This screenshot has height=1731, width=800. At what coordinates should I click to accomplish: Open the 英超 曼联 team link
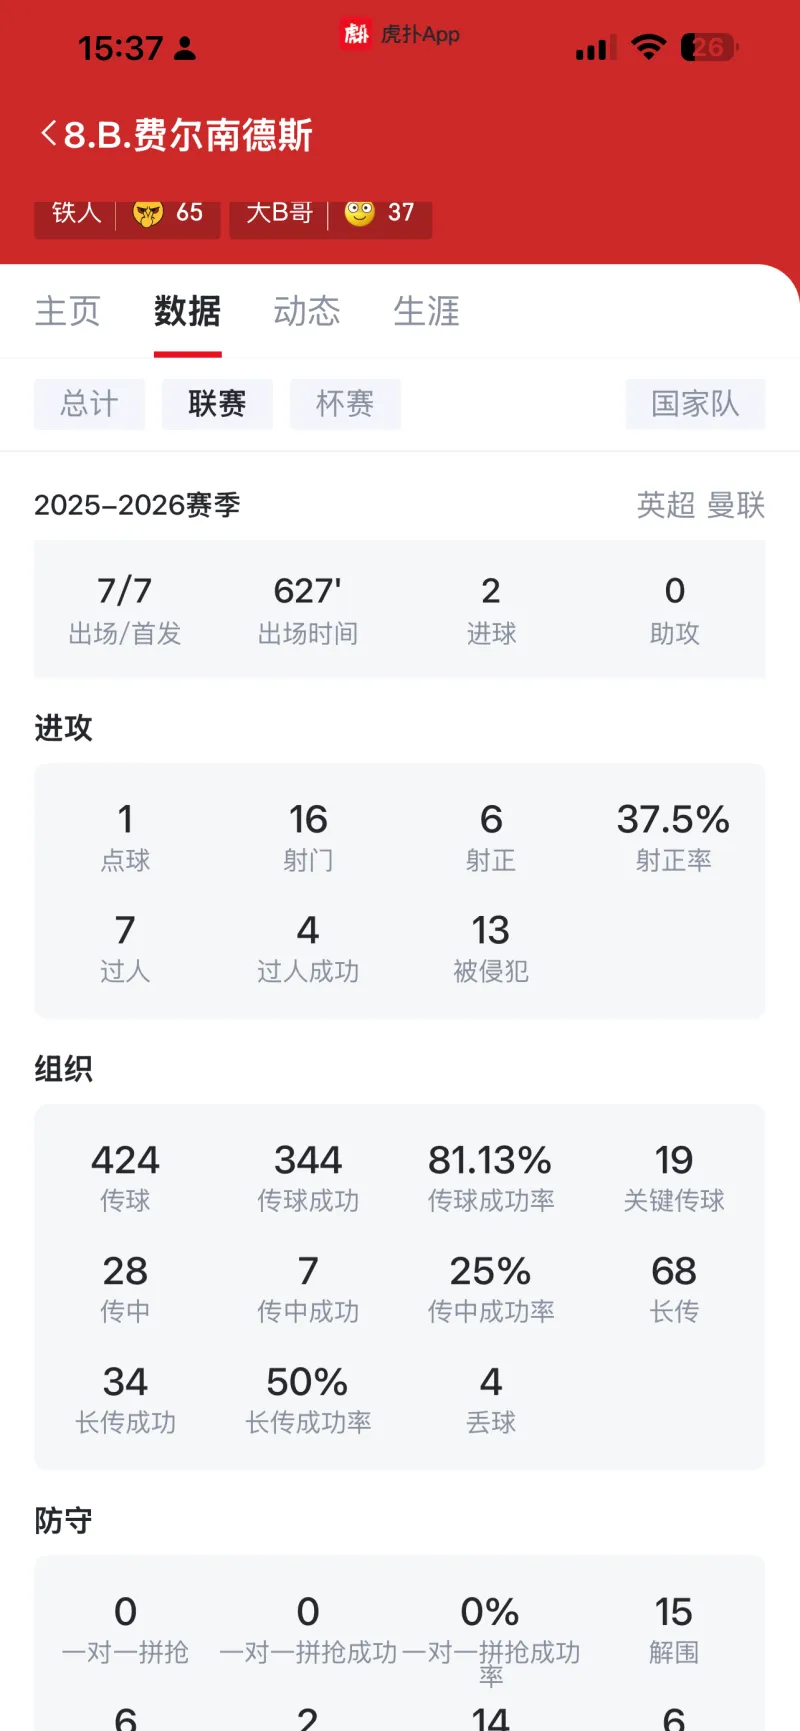(x=701, y=505)
